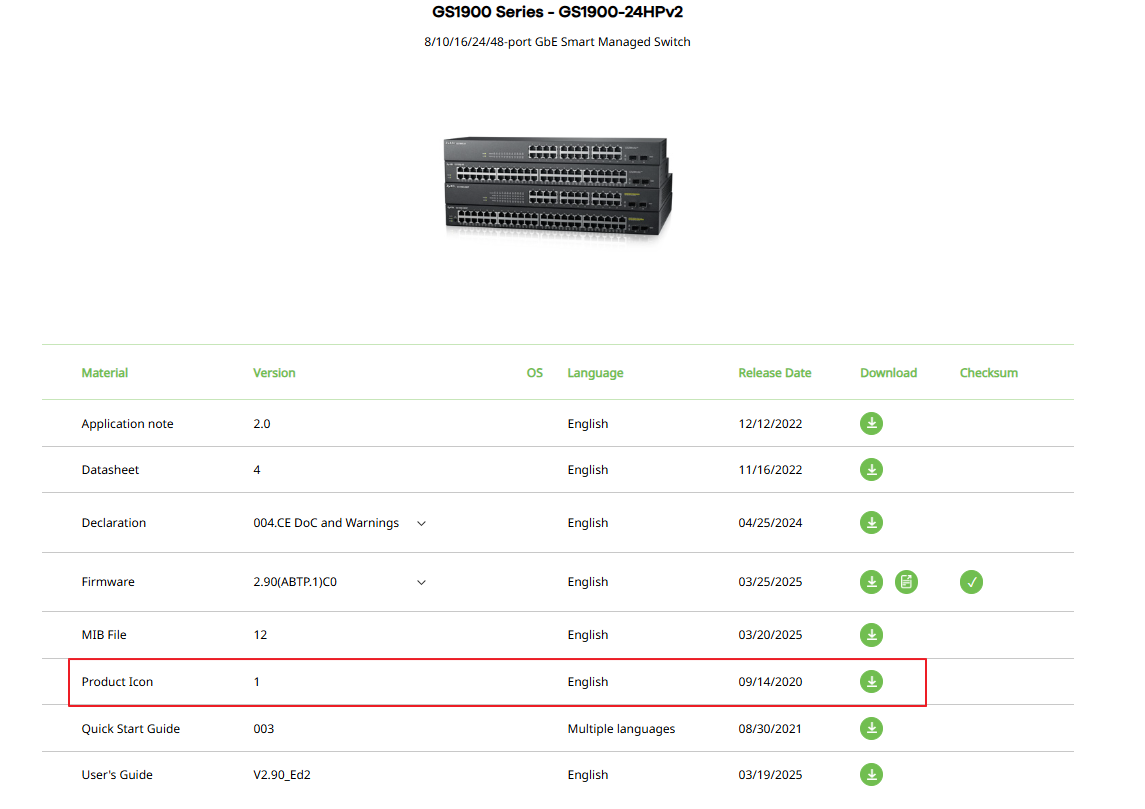This screenshot has width=1145, height=809.
Task: Expand the Firmware version dropdown
Action: click(x=421, y=583)
